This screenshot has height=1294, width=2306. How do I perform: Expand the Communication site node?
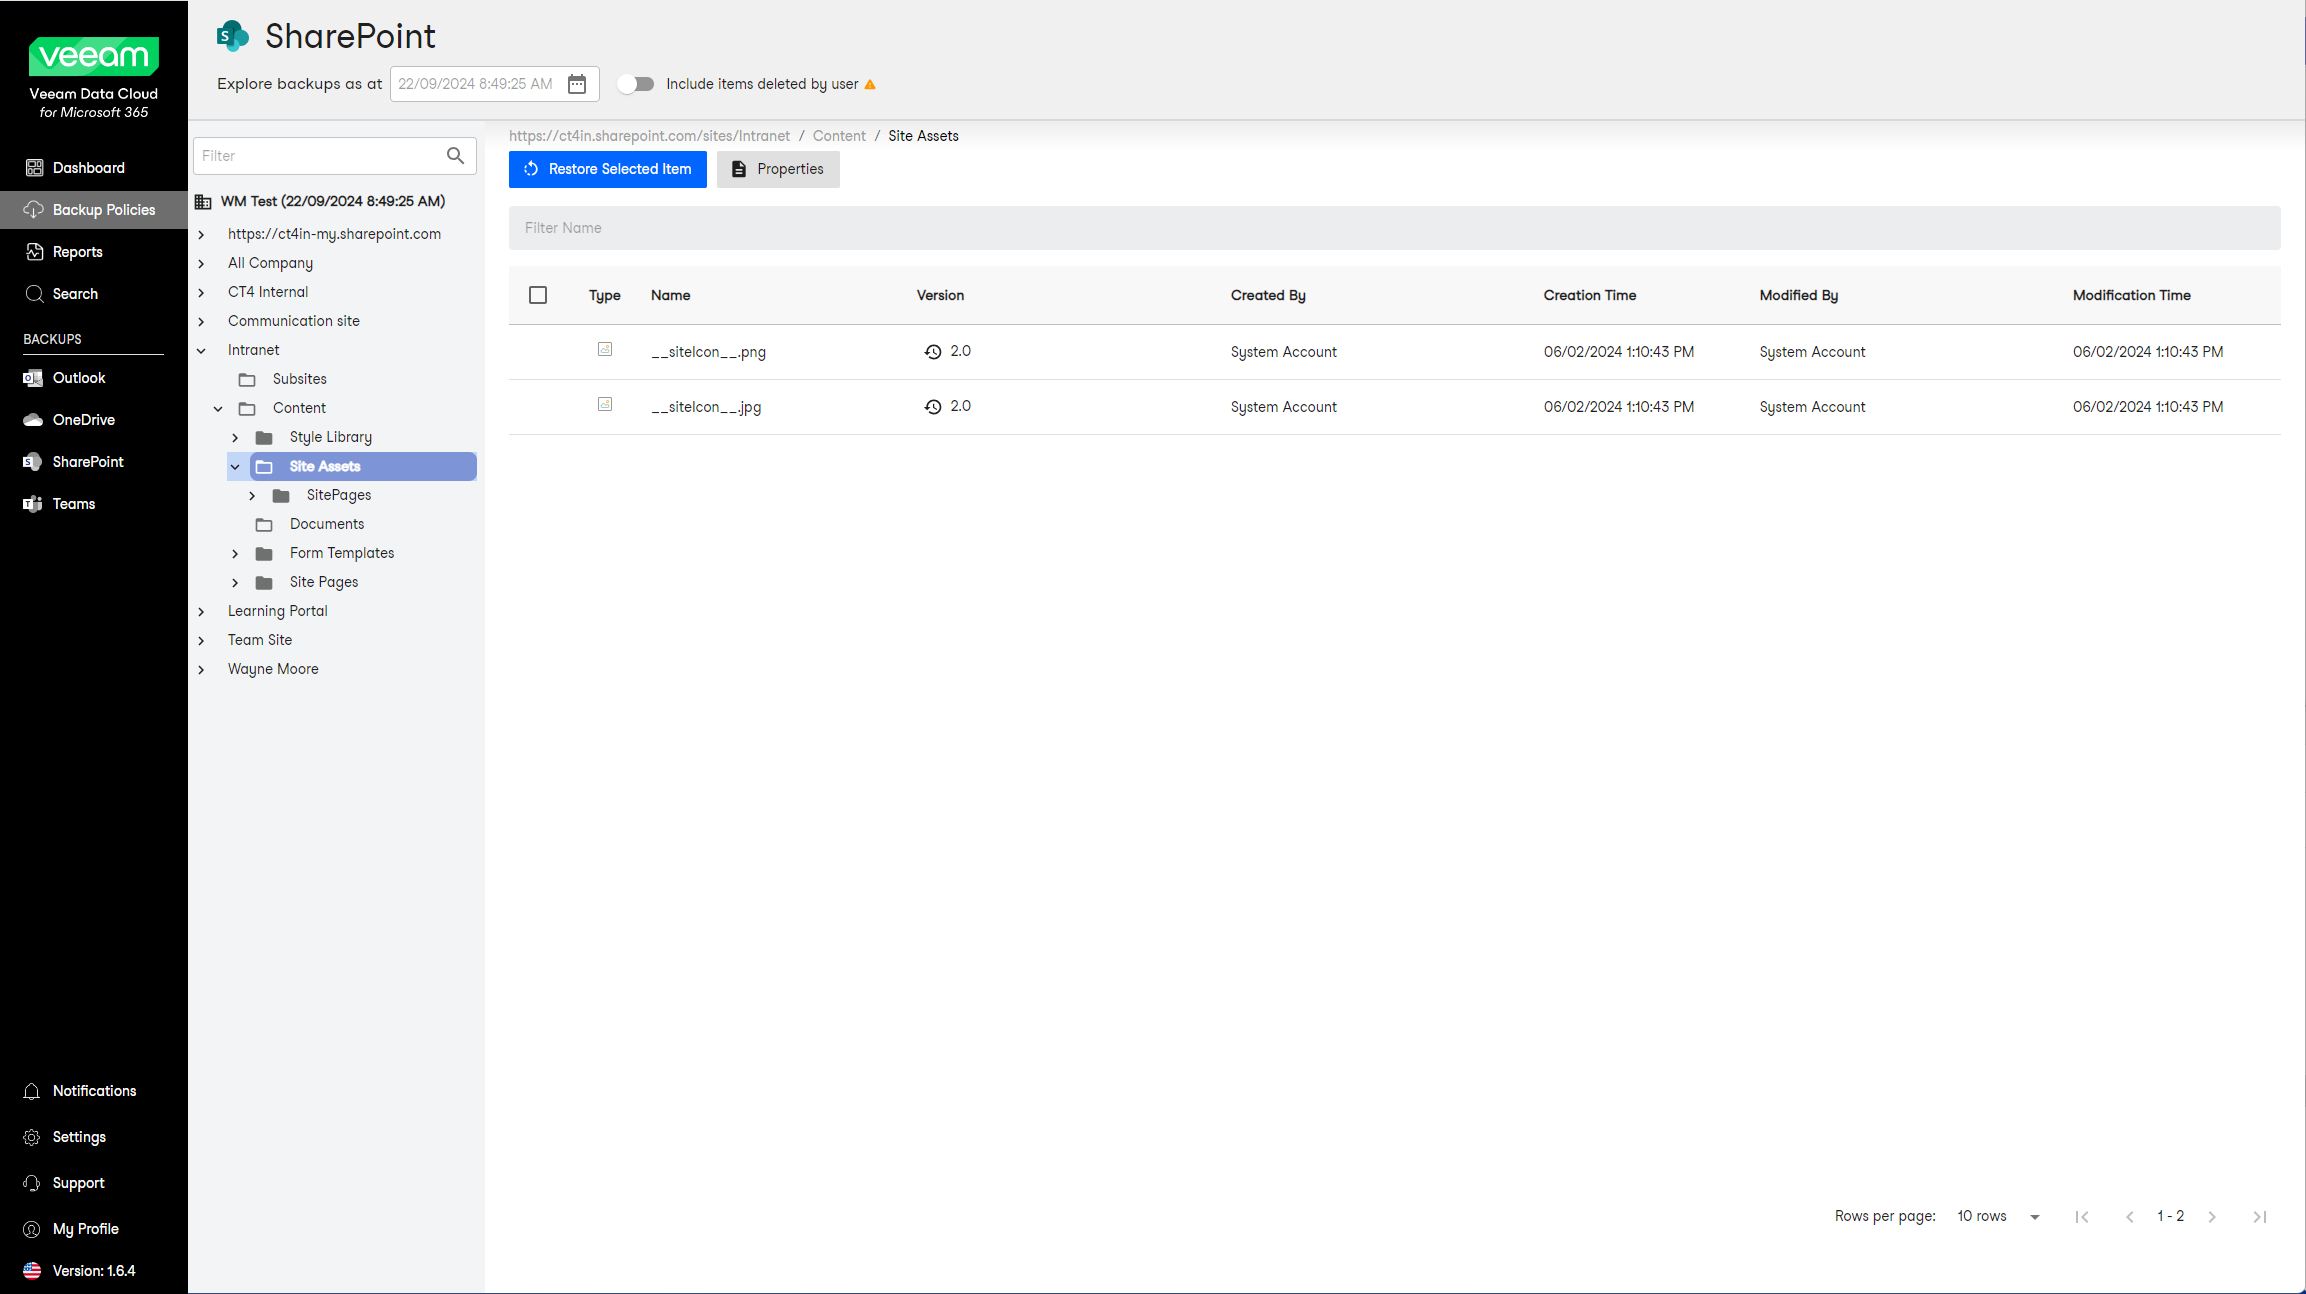tap(202, 322)
